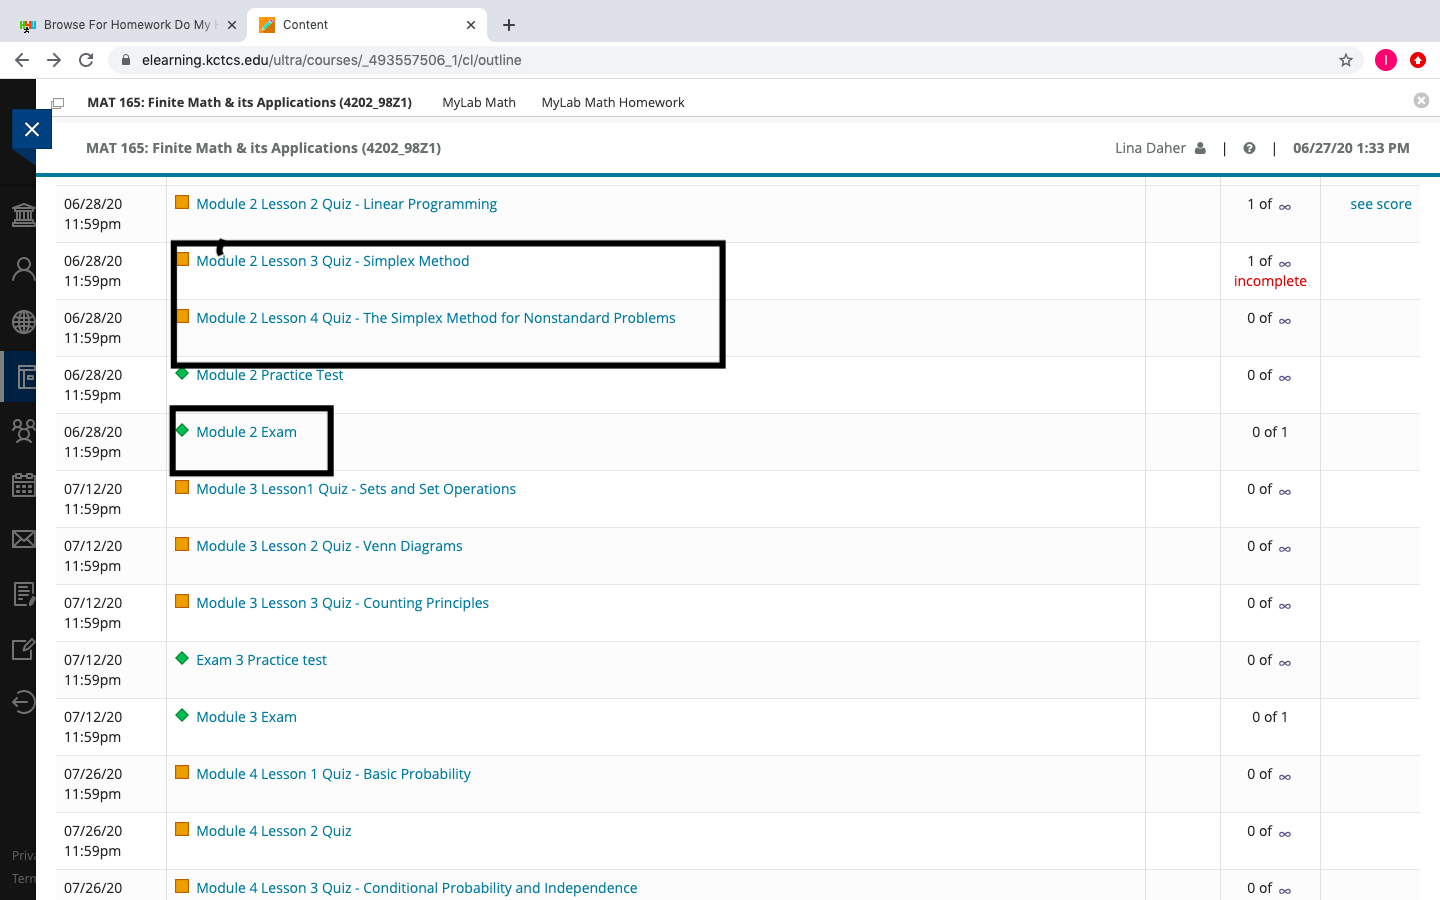Switch to Browse For Homework browser tab
The width and height of the screenshot is (1440, 900).
(126, 25)
